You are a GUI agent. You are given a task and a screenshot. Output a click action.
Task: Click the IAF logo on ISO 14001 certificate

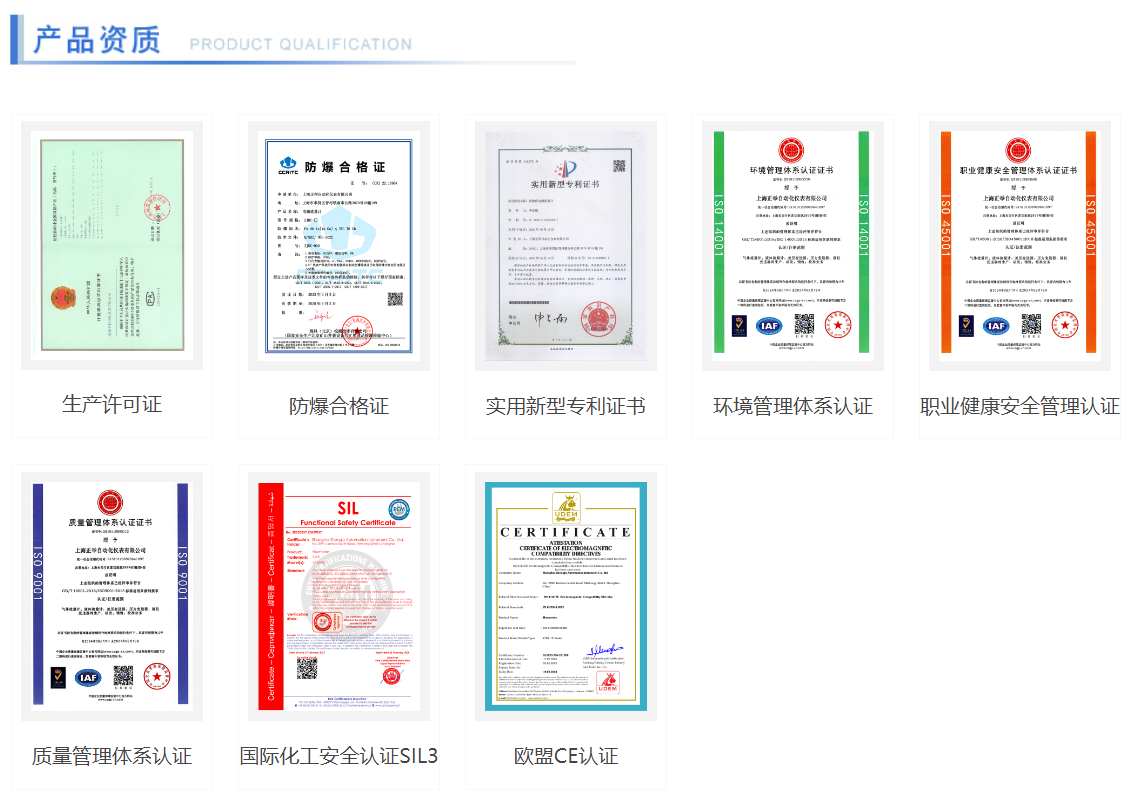[770, 325]
